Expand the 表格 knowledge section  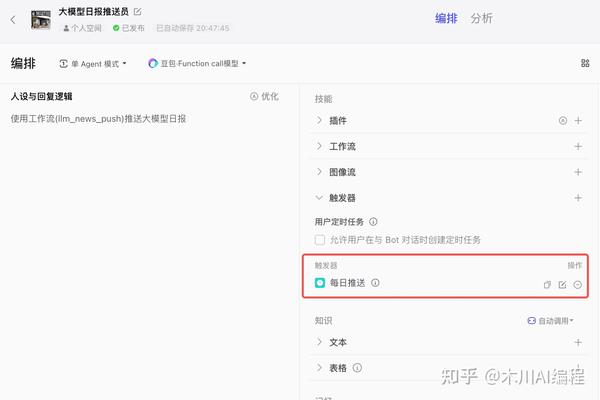pos(319,367)
